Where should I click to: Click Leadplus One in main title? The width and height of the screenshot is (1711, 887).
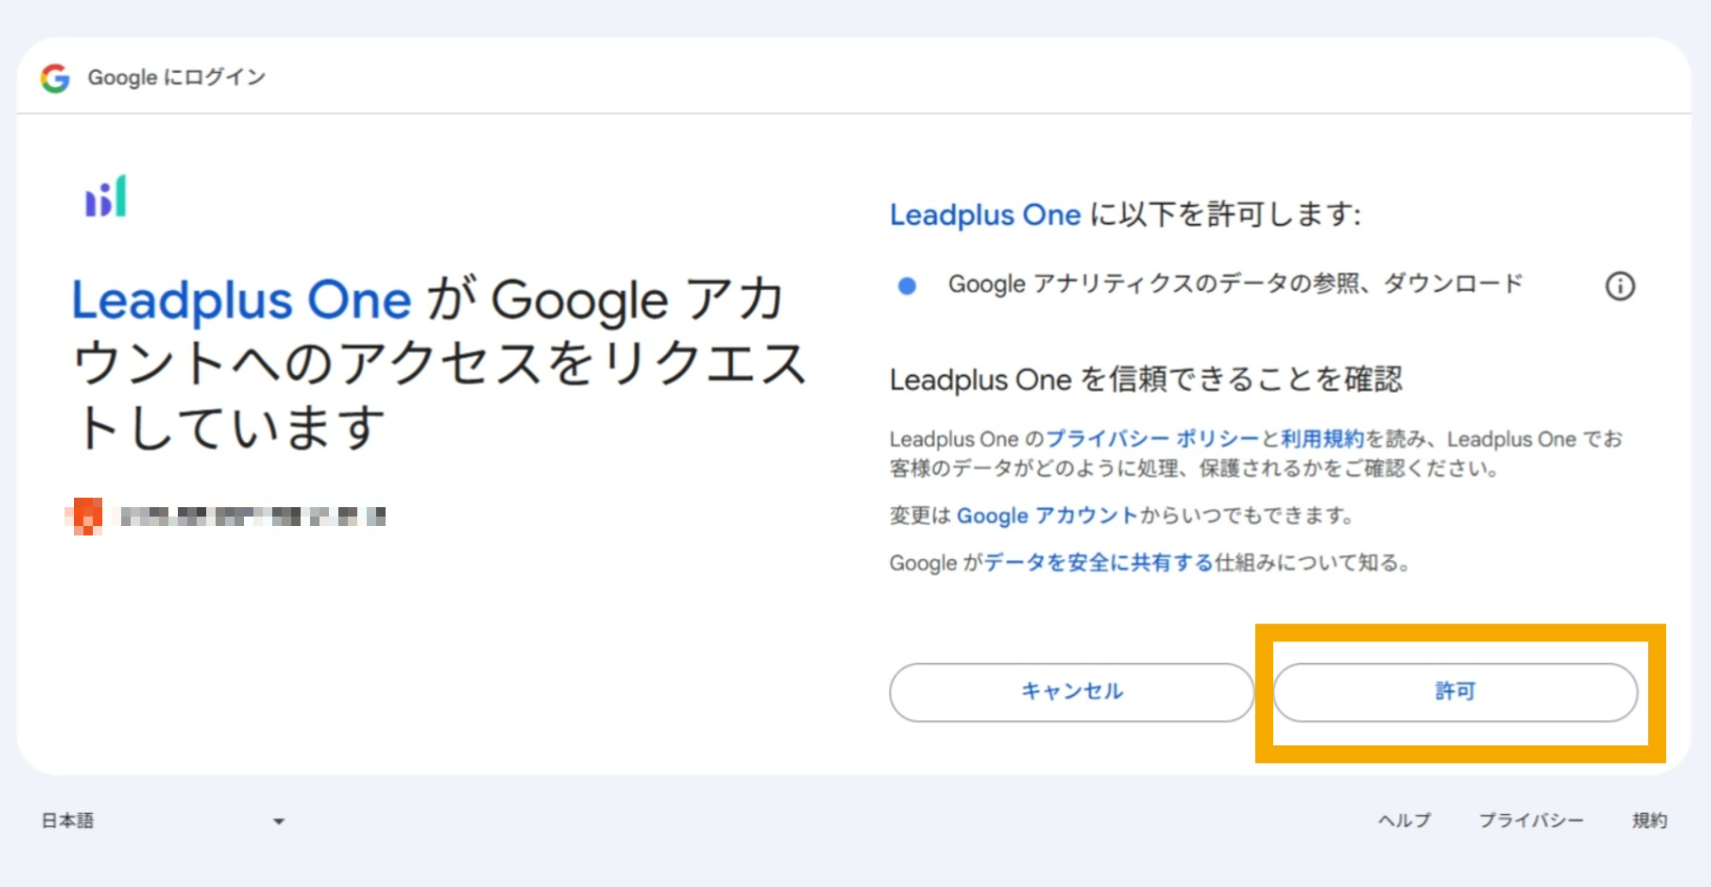click(x=241, y=300)
